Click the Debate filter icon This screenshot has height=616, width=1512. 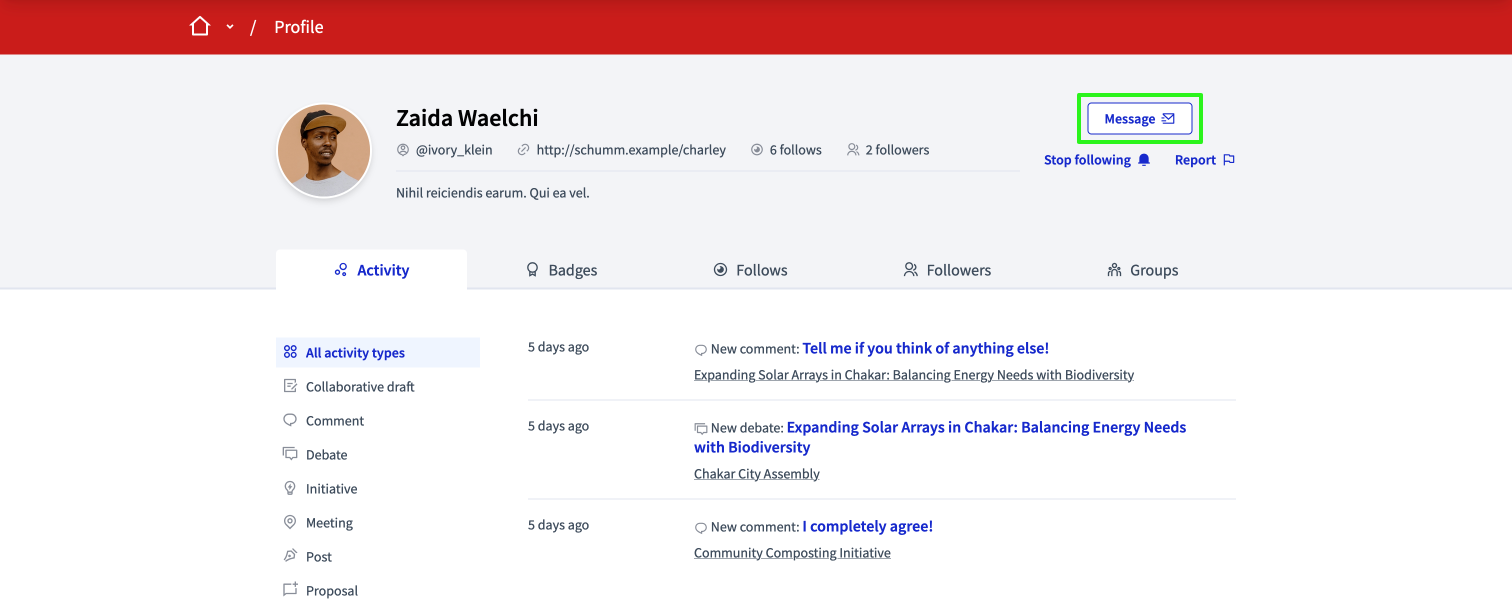point(290,454)
